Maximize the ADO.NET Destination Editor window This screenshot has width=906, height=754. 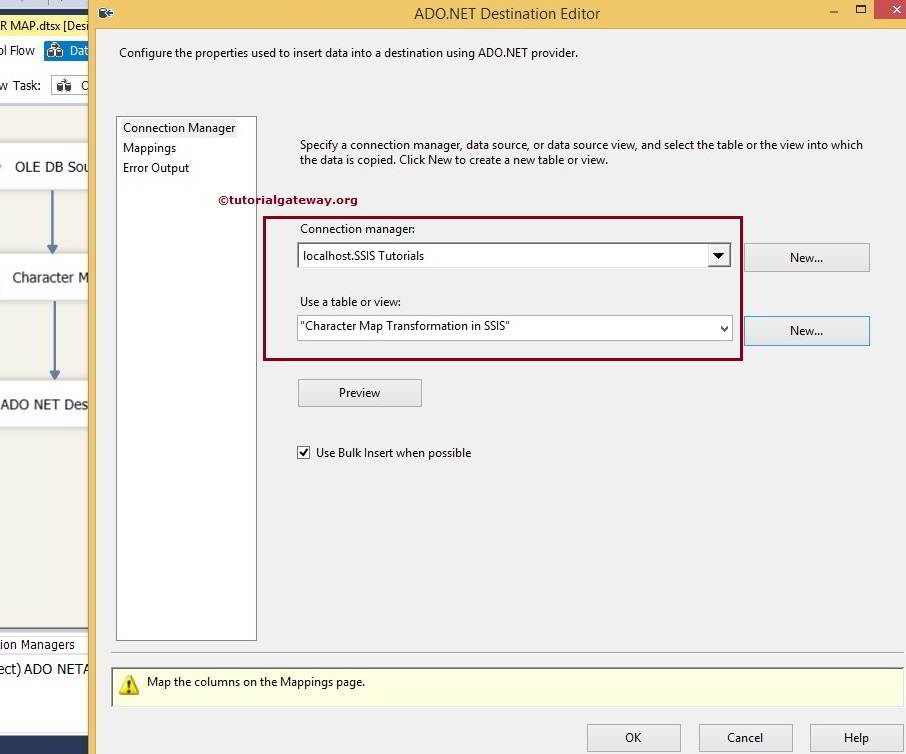(861, 10)
